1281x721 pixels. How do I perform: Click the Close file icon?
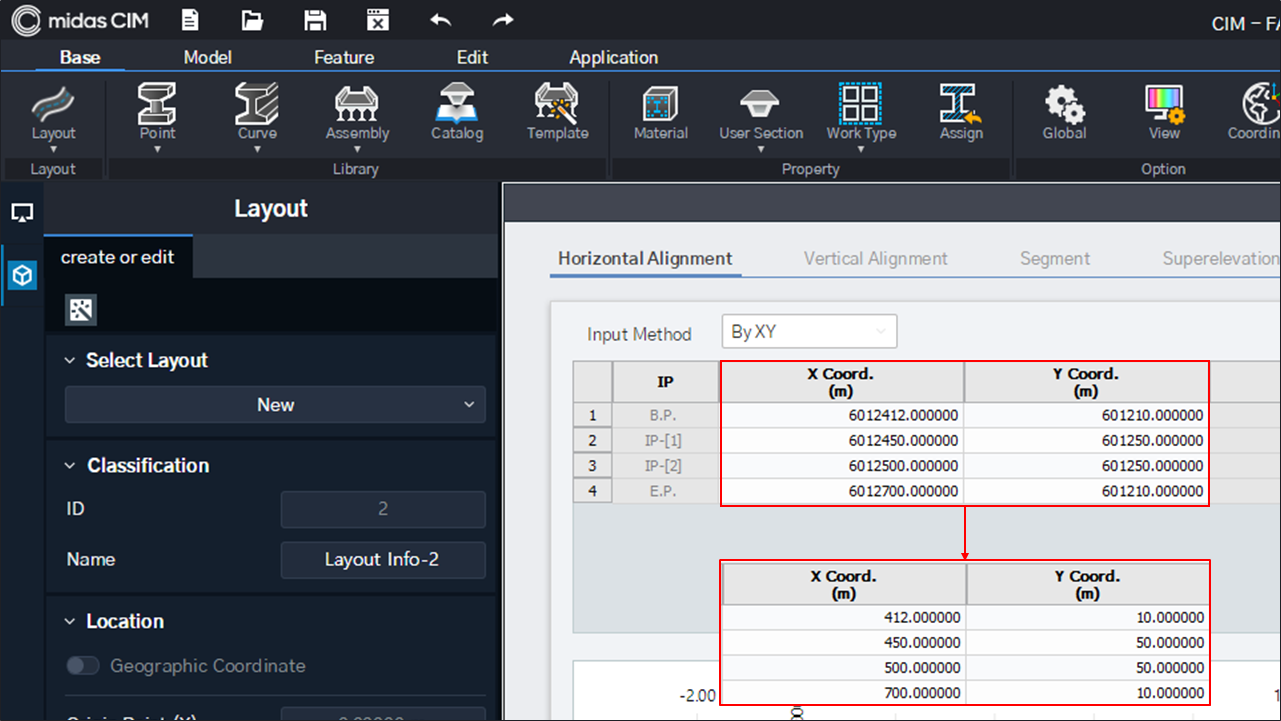377,20
